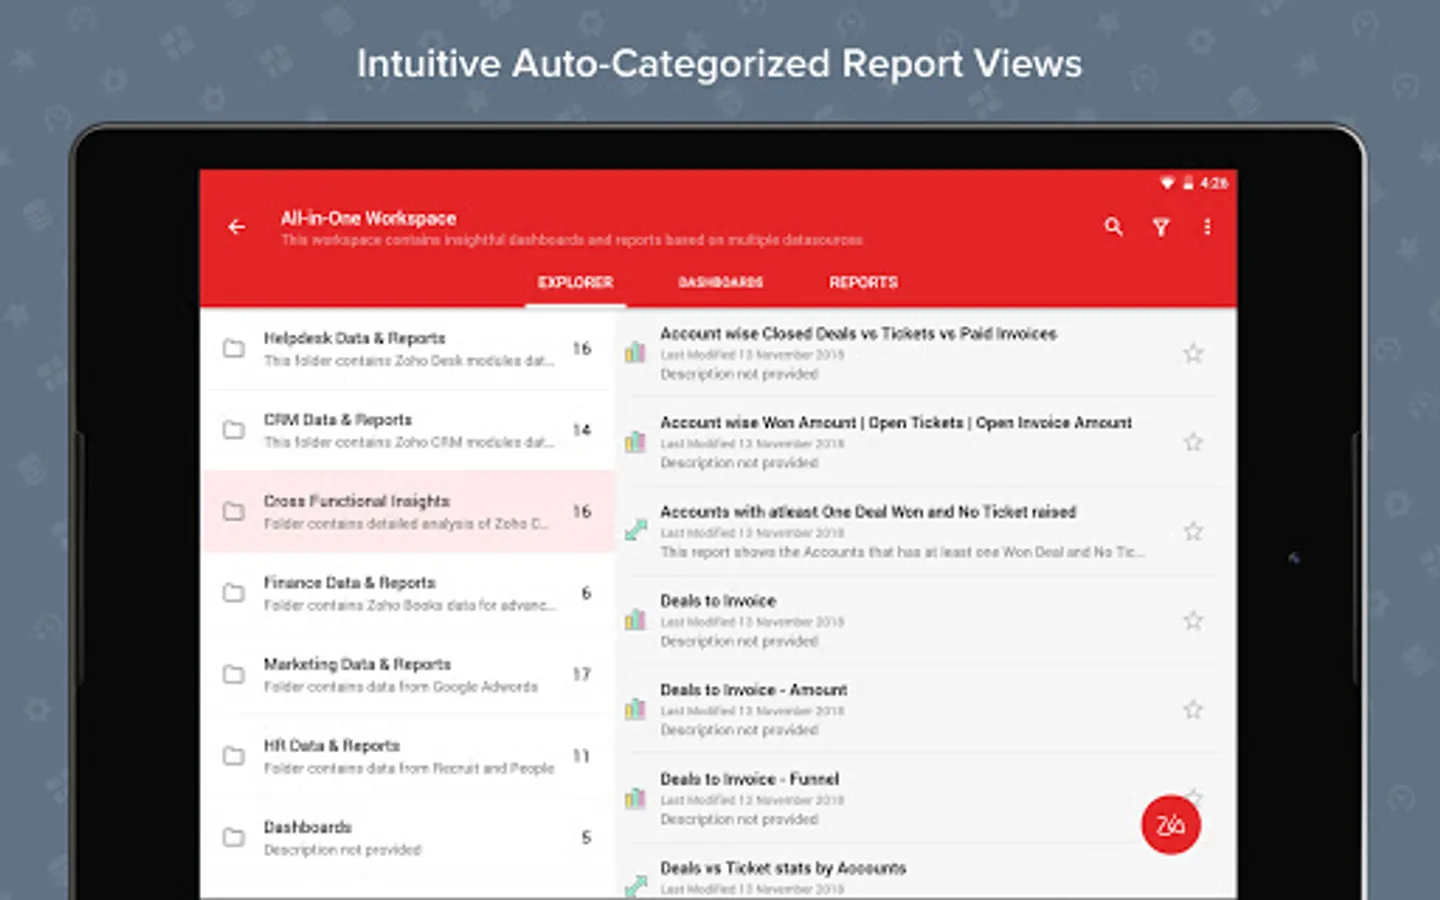Click chart icon for Deals to Invoice report
This screenshot has width=1440, height=900.
(x=636, y=619)
